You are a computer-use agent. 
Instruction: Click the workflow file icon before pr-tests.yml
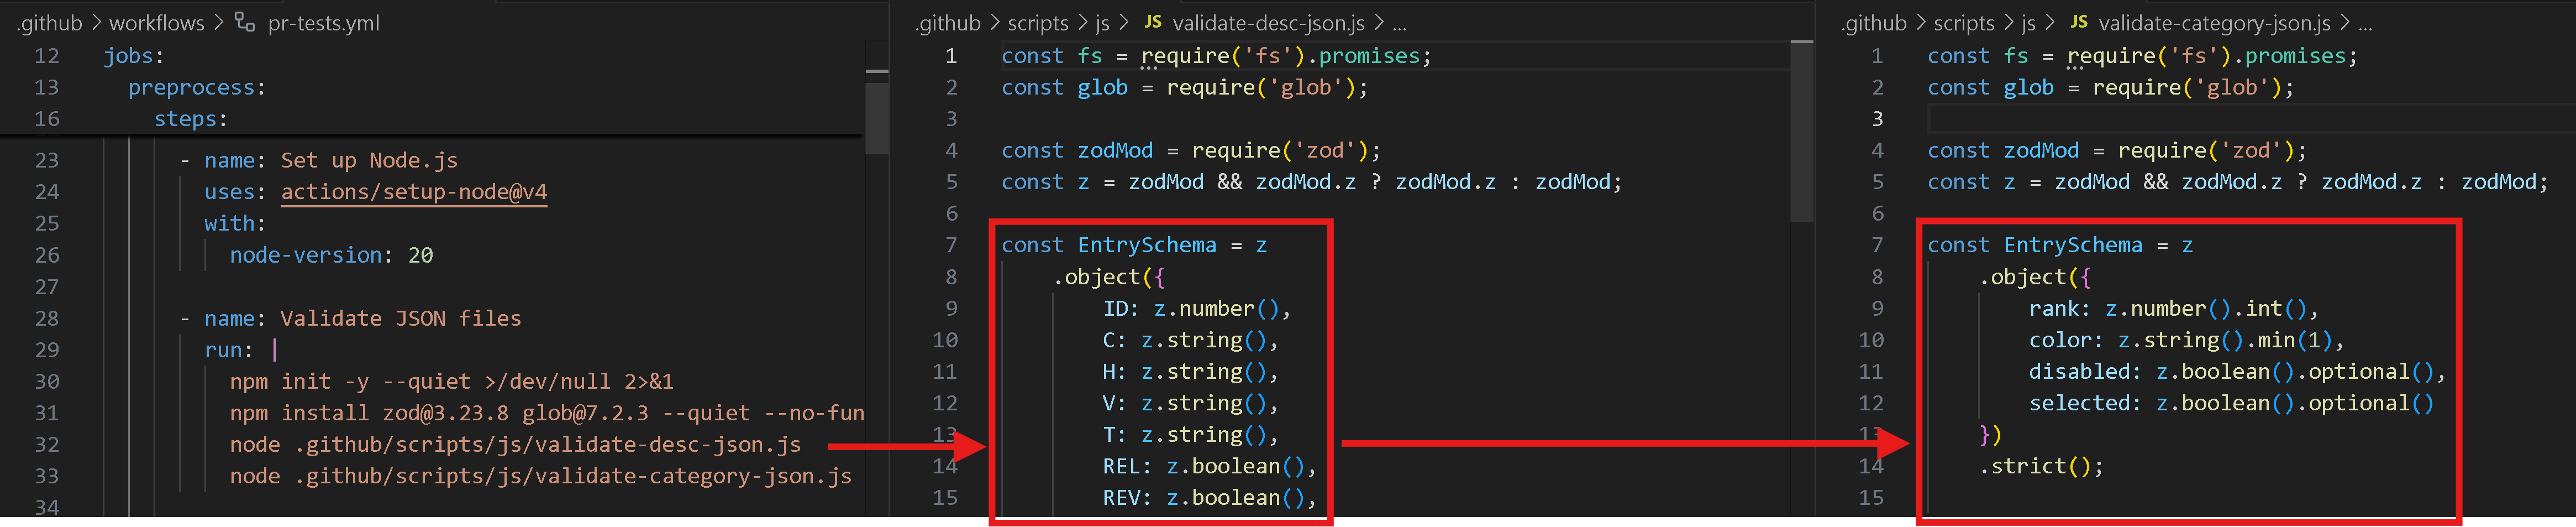point(245,21)
